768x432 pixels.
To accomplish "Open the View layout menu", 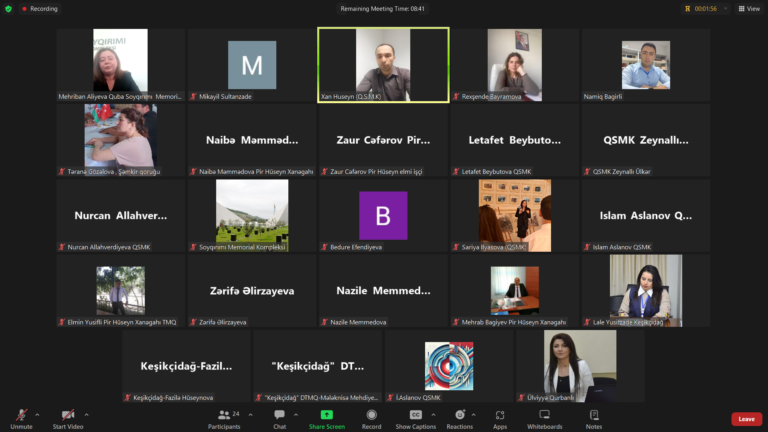I will point(749,8).
